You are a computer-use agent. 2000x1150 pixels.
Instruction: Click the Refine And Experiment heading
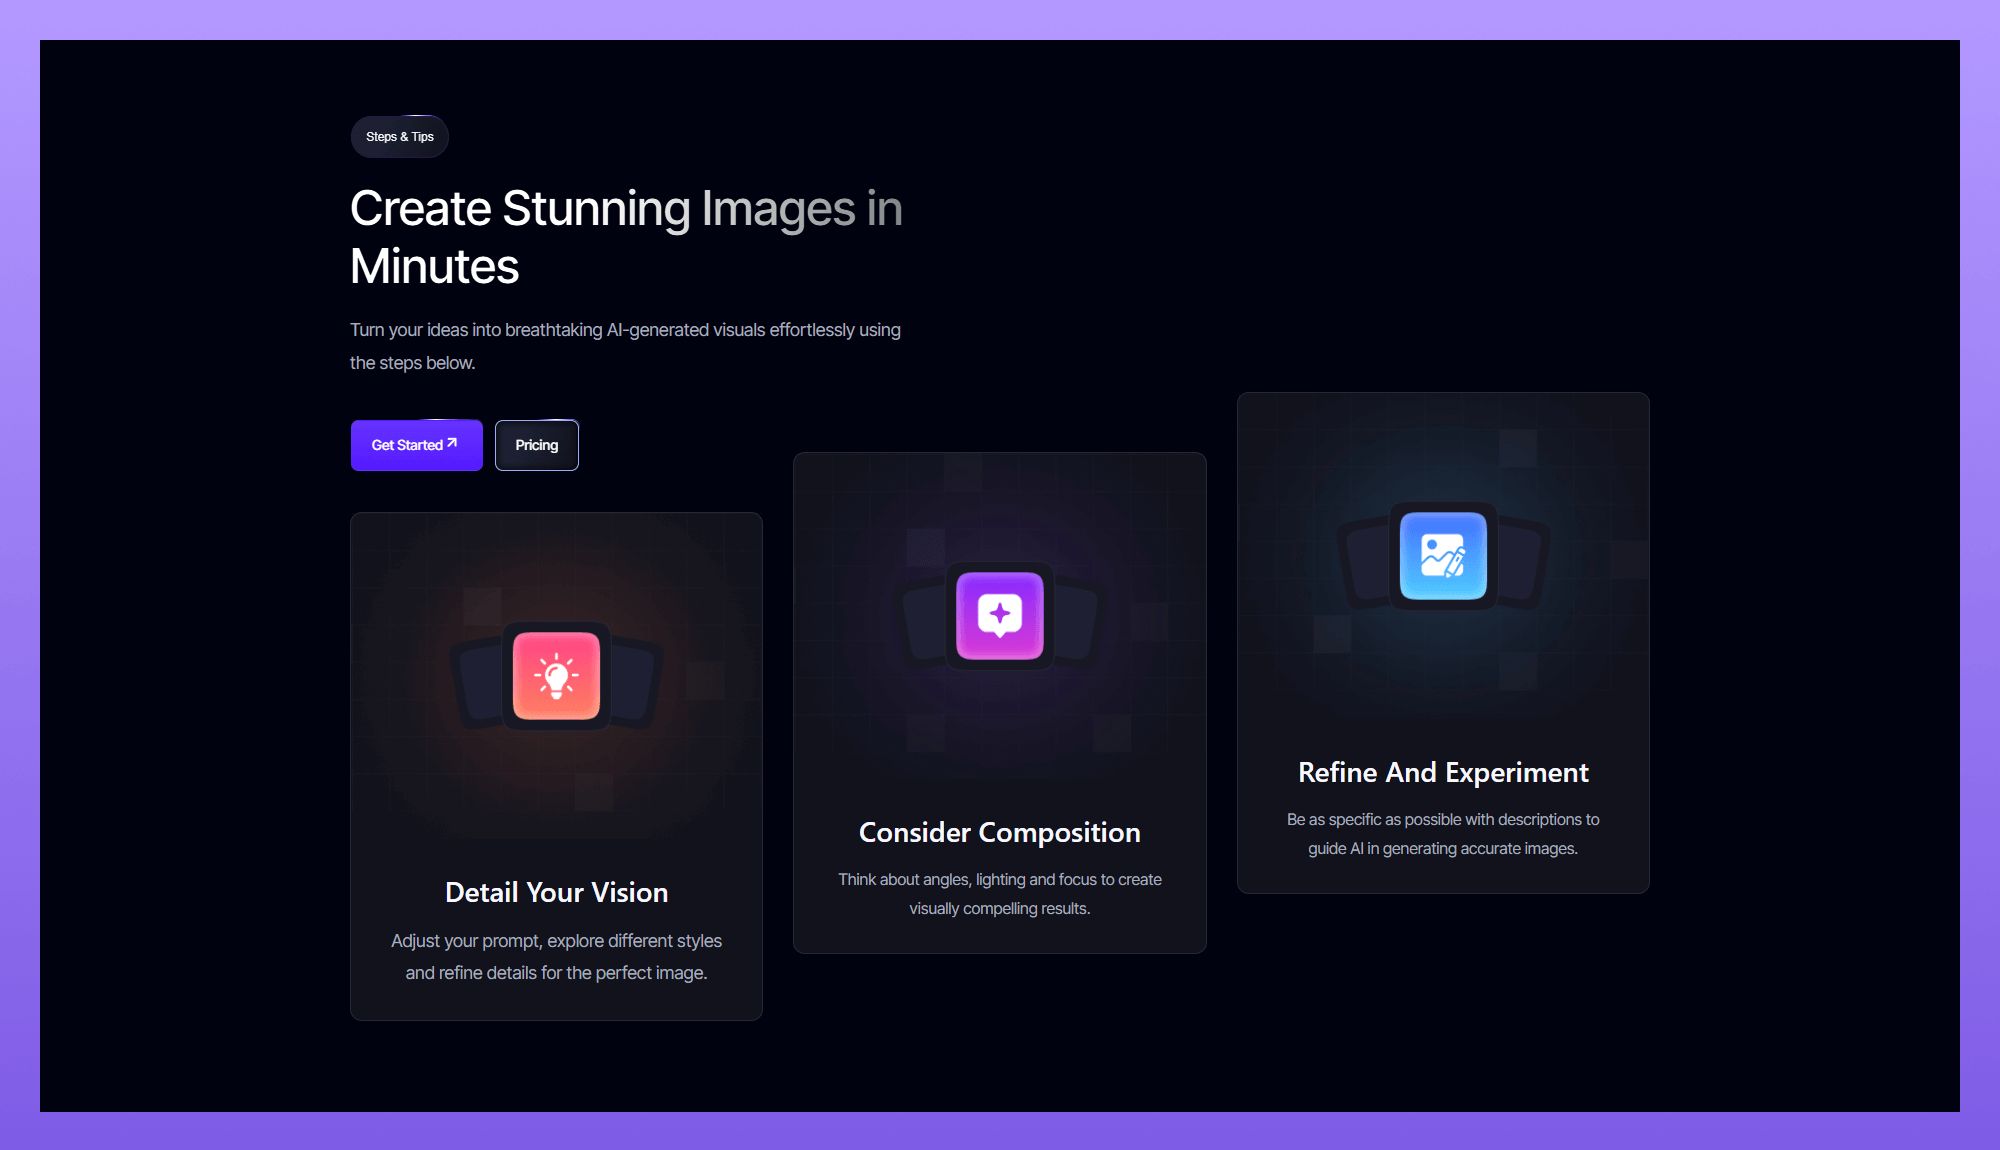pos(1443,772)
